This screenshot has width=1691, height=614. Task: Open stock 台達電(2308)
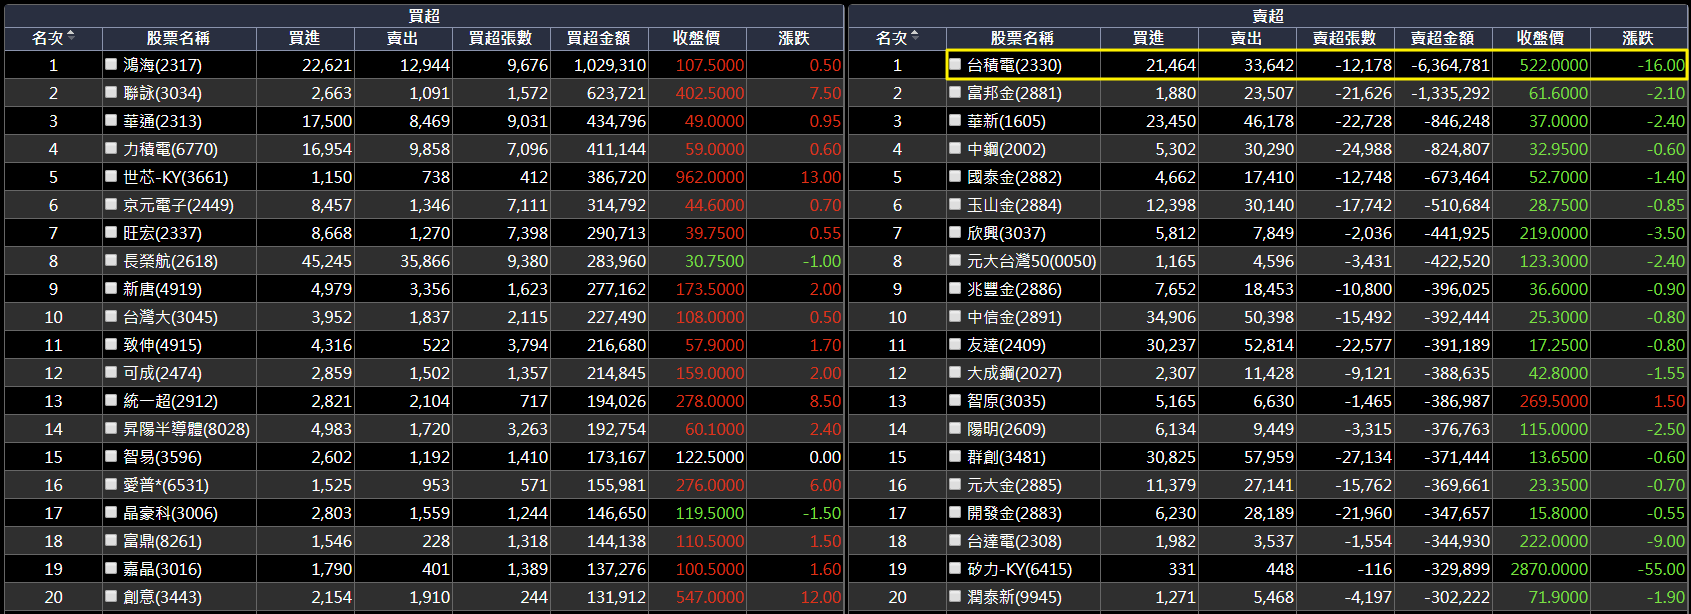pyautogui.click(x=1014, y=541)
